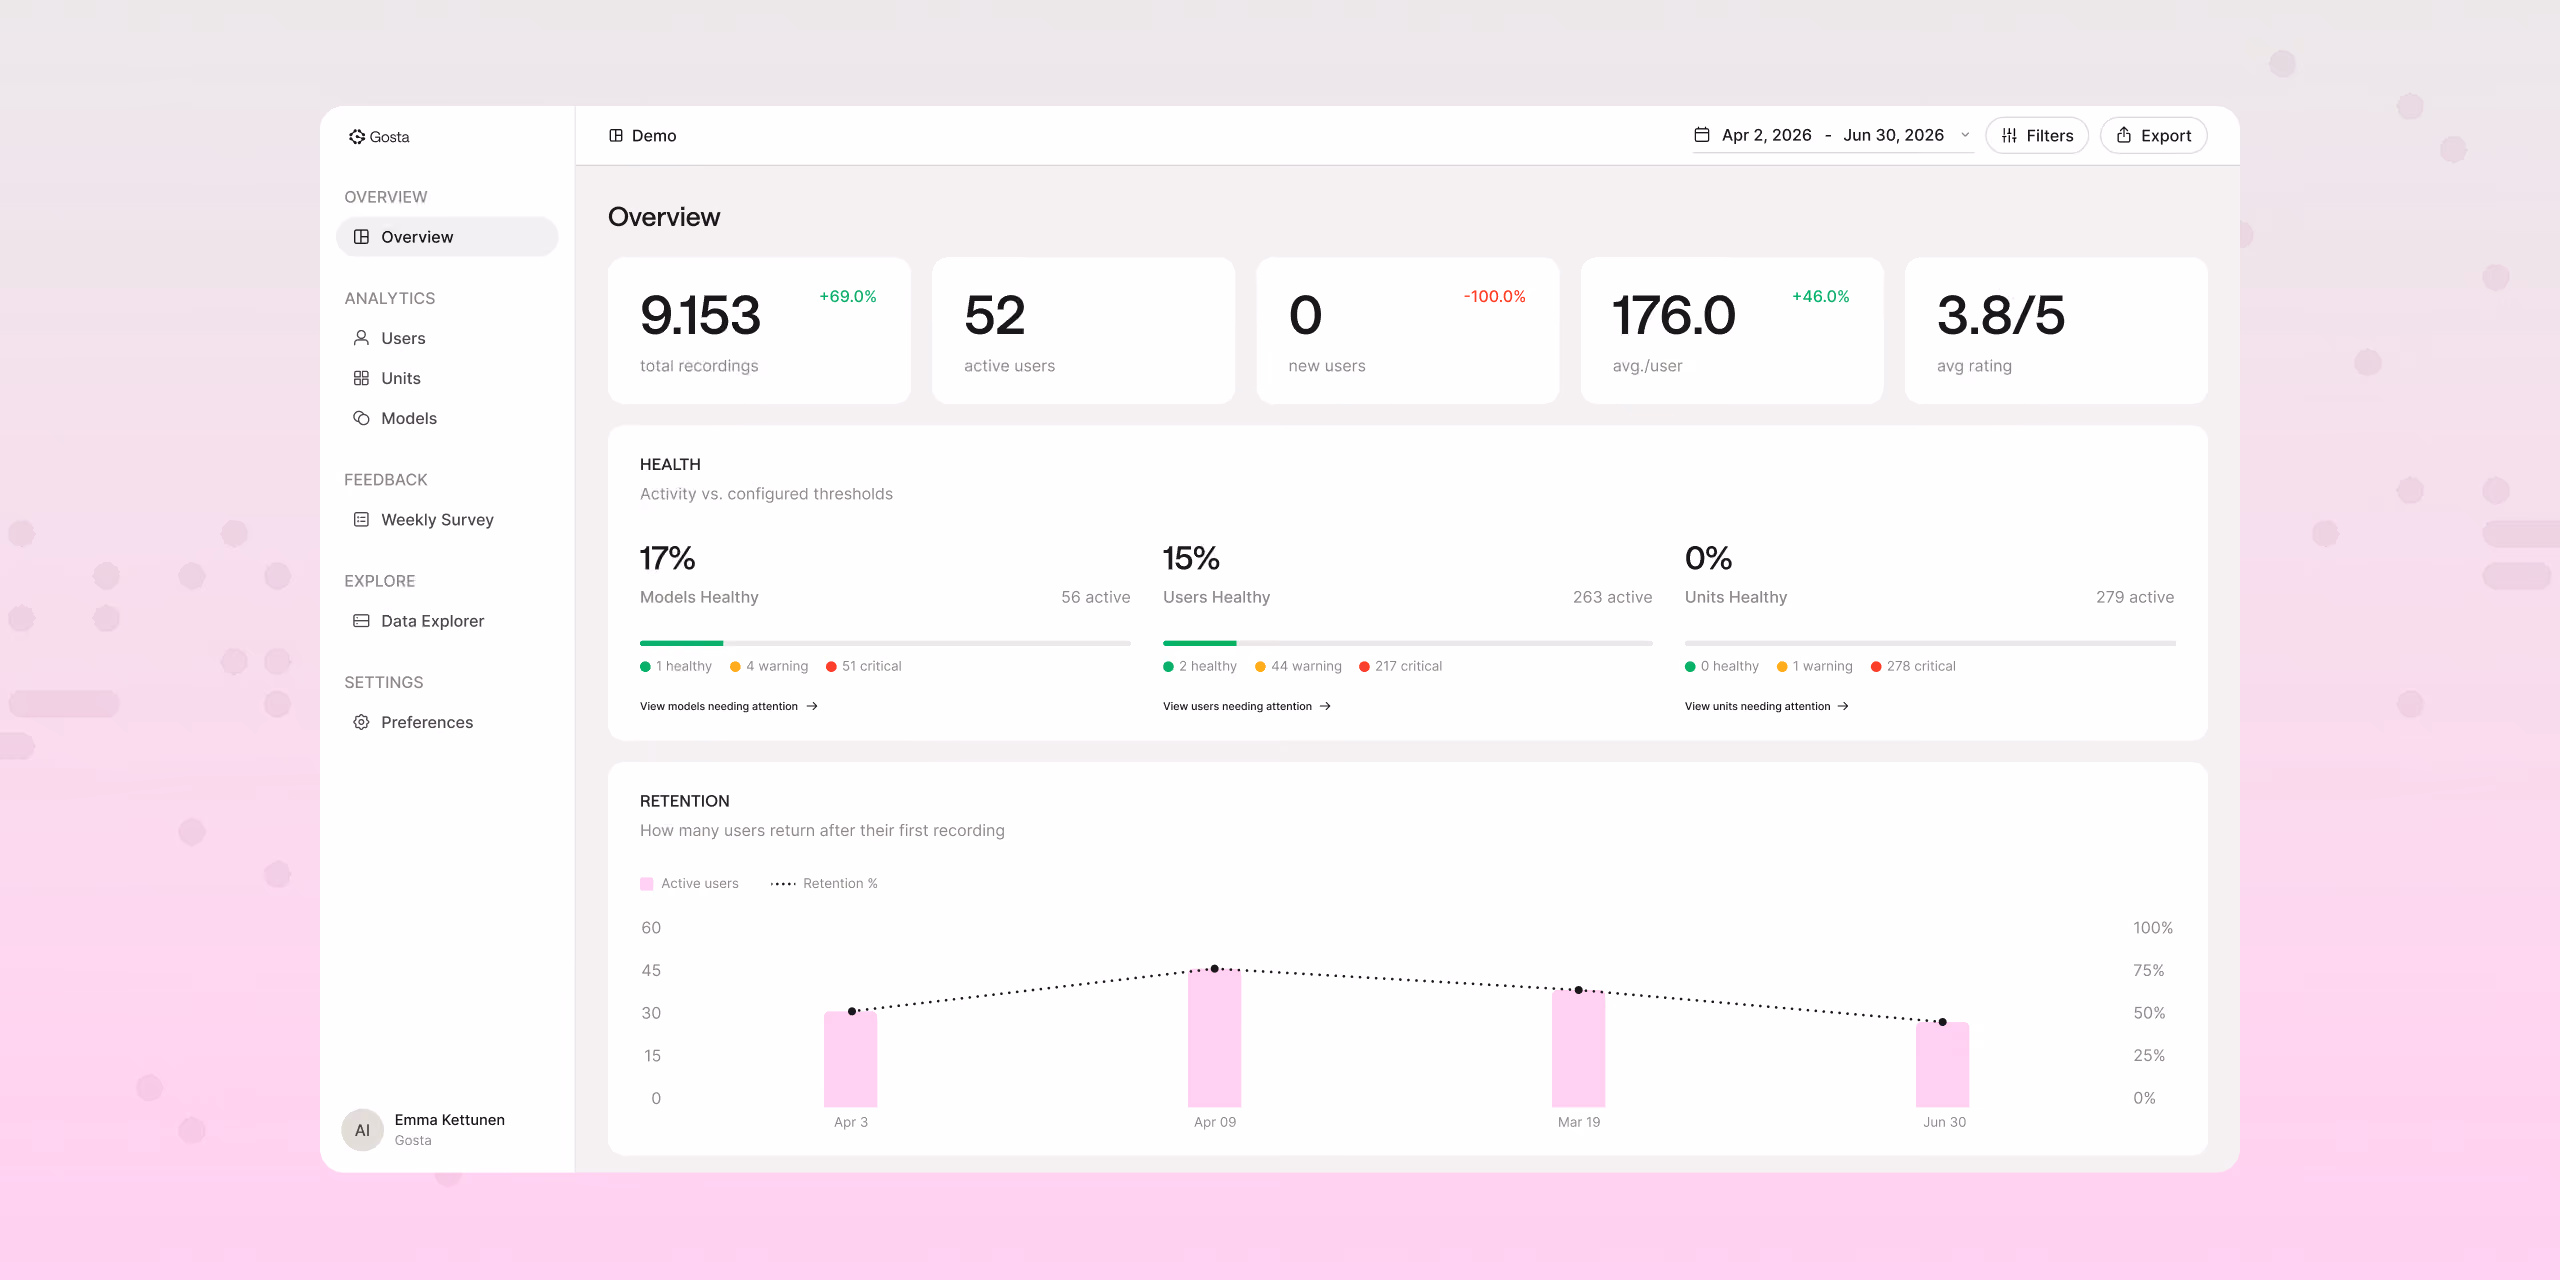The image size is (2560, 1280).
Task: Click the Apr 3 retention bar
Action: click(850, 1059)
